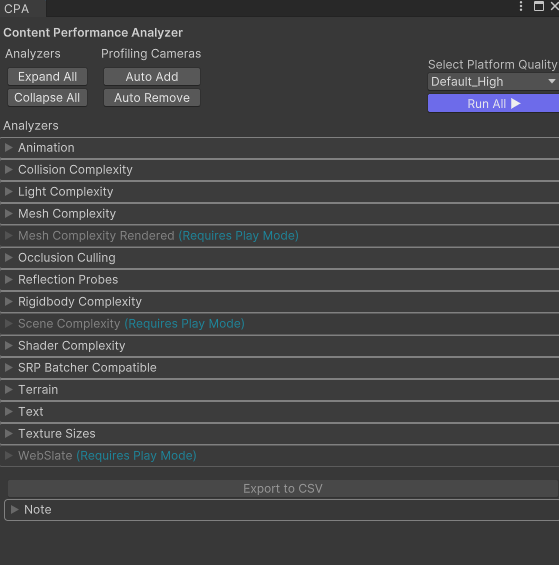Click Export to CSV button
This screenshot has height=565, width=559.
[283, 489]
